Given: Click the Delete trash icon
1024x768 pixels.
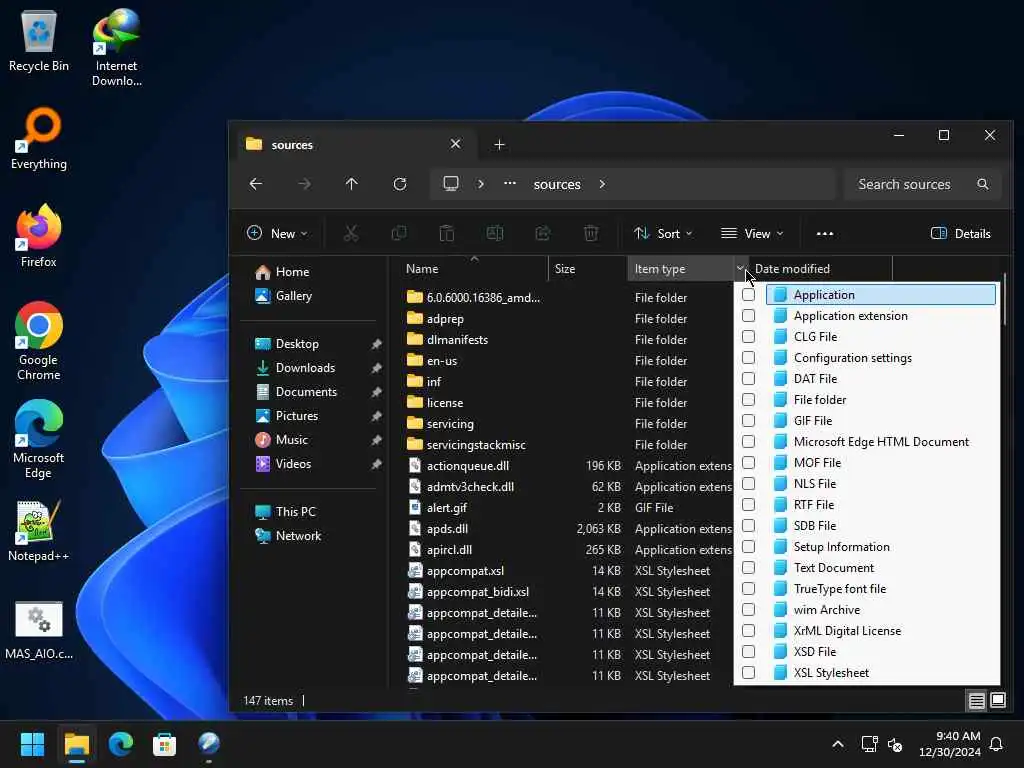Looking at the screenshot, I should [x=591, y=233].
